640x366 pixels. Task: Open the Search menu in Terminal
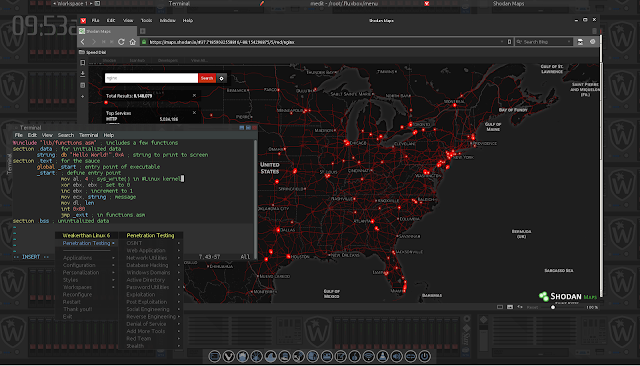pos(66,135)
